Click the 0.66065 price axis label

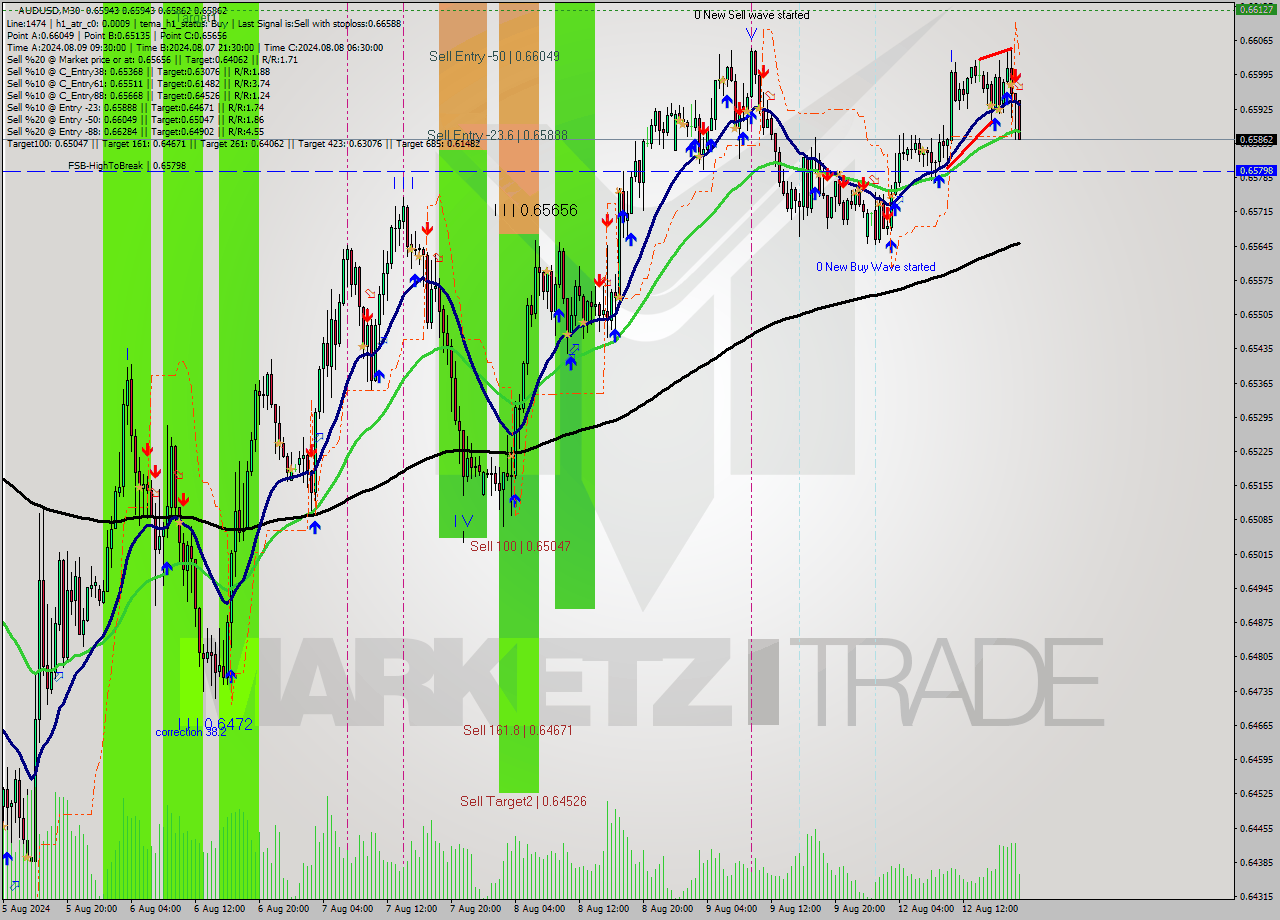[x=1256, y=41]
